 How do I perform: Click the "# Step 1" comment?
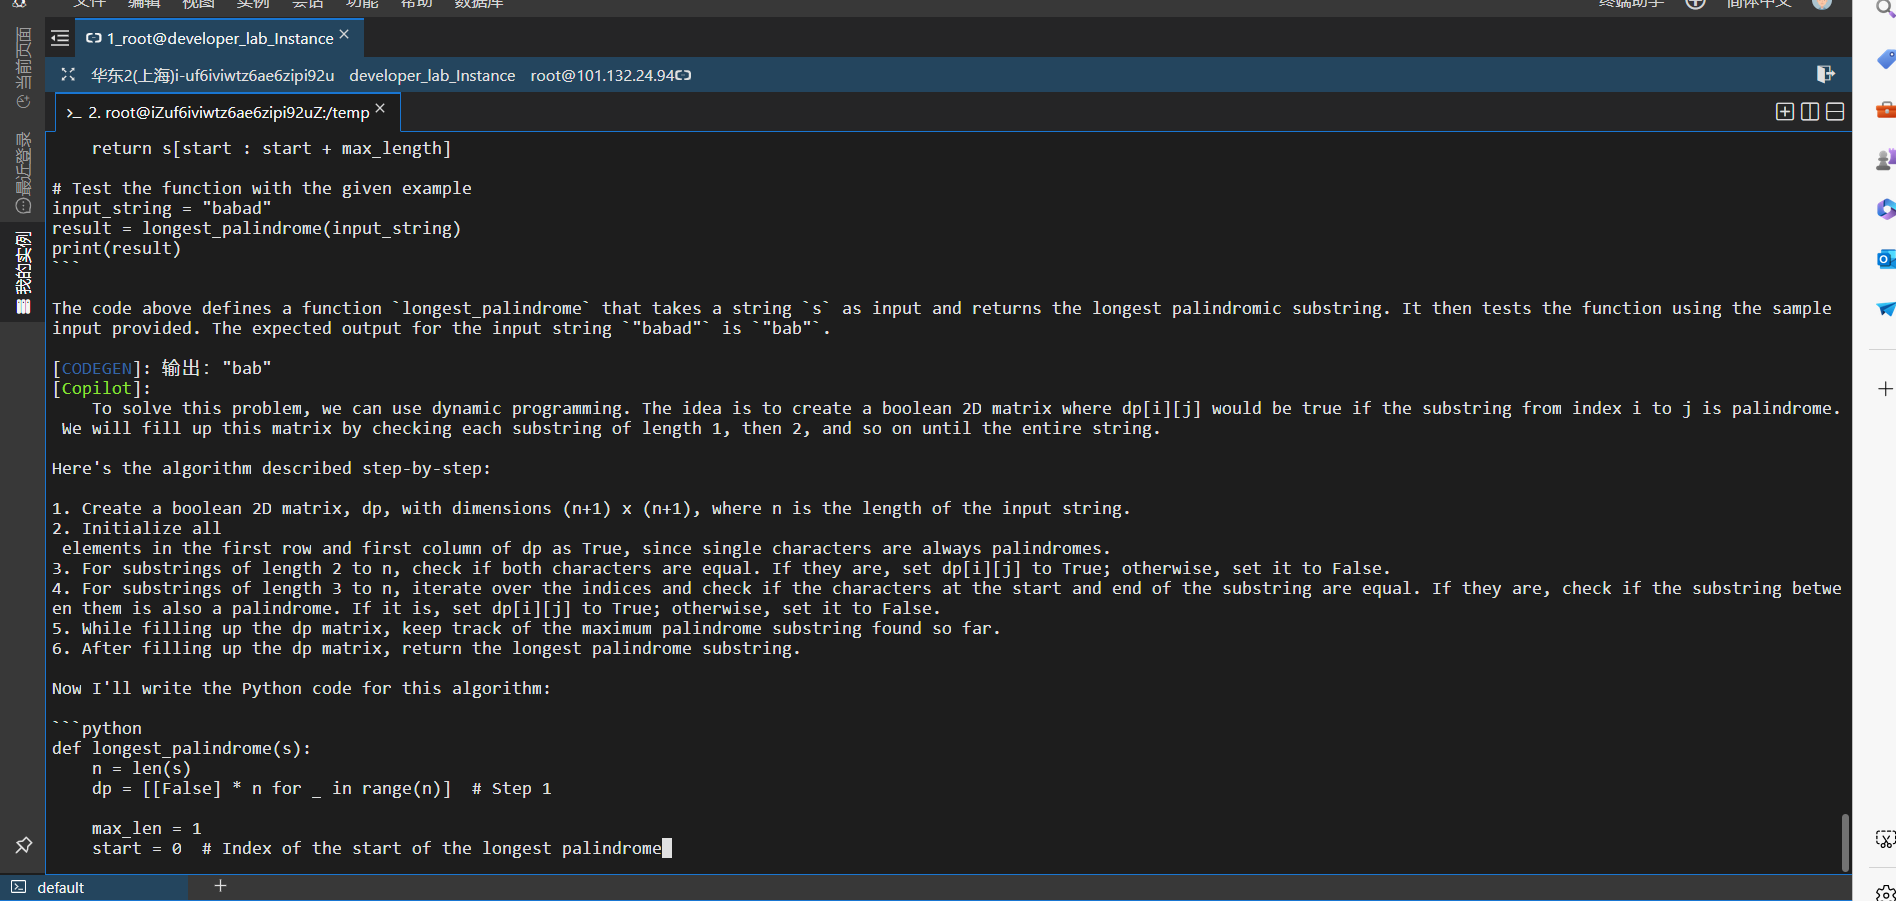click(x=512, y=788)
